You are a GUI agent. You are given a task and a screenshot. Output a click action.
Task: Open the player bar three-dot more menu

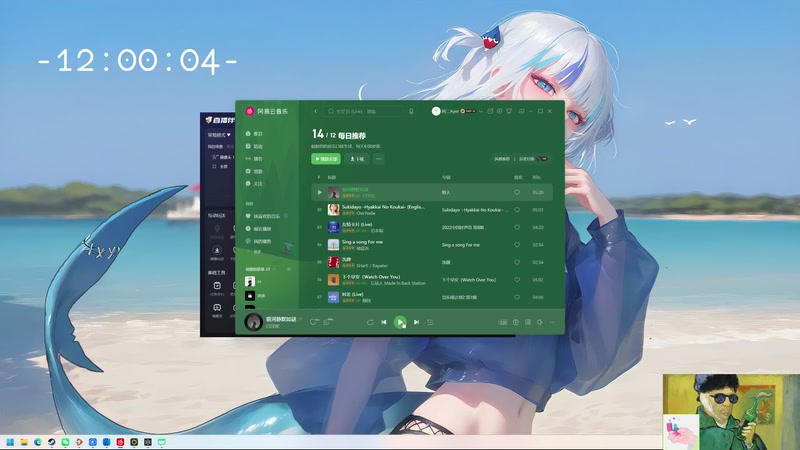click(x=553, y=322)
